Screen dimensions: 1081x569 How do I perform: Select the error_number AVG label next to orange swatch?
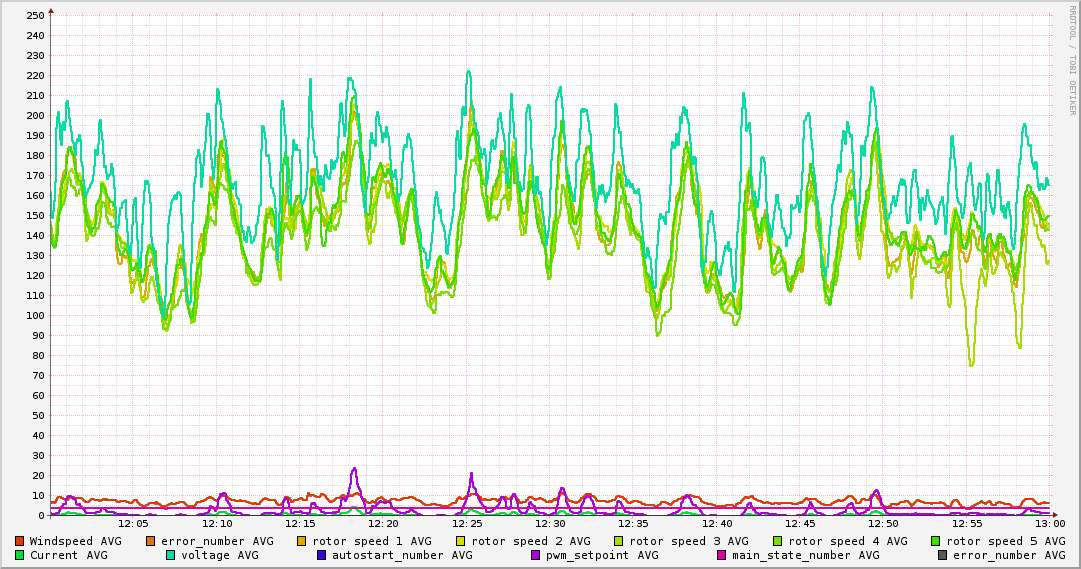[217, 542]
